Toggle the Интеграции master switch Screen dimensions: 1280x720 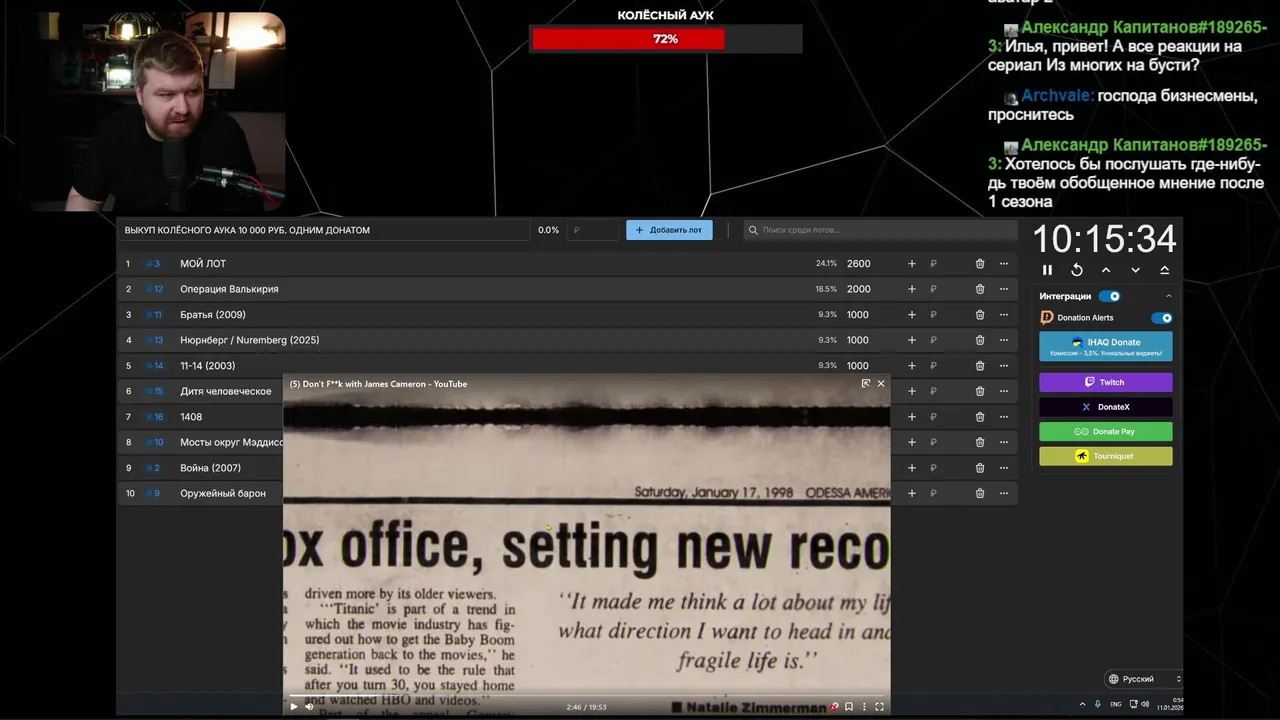[1110, 296]
